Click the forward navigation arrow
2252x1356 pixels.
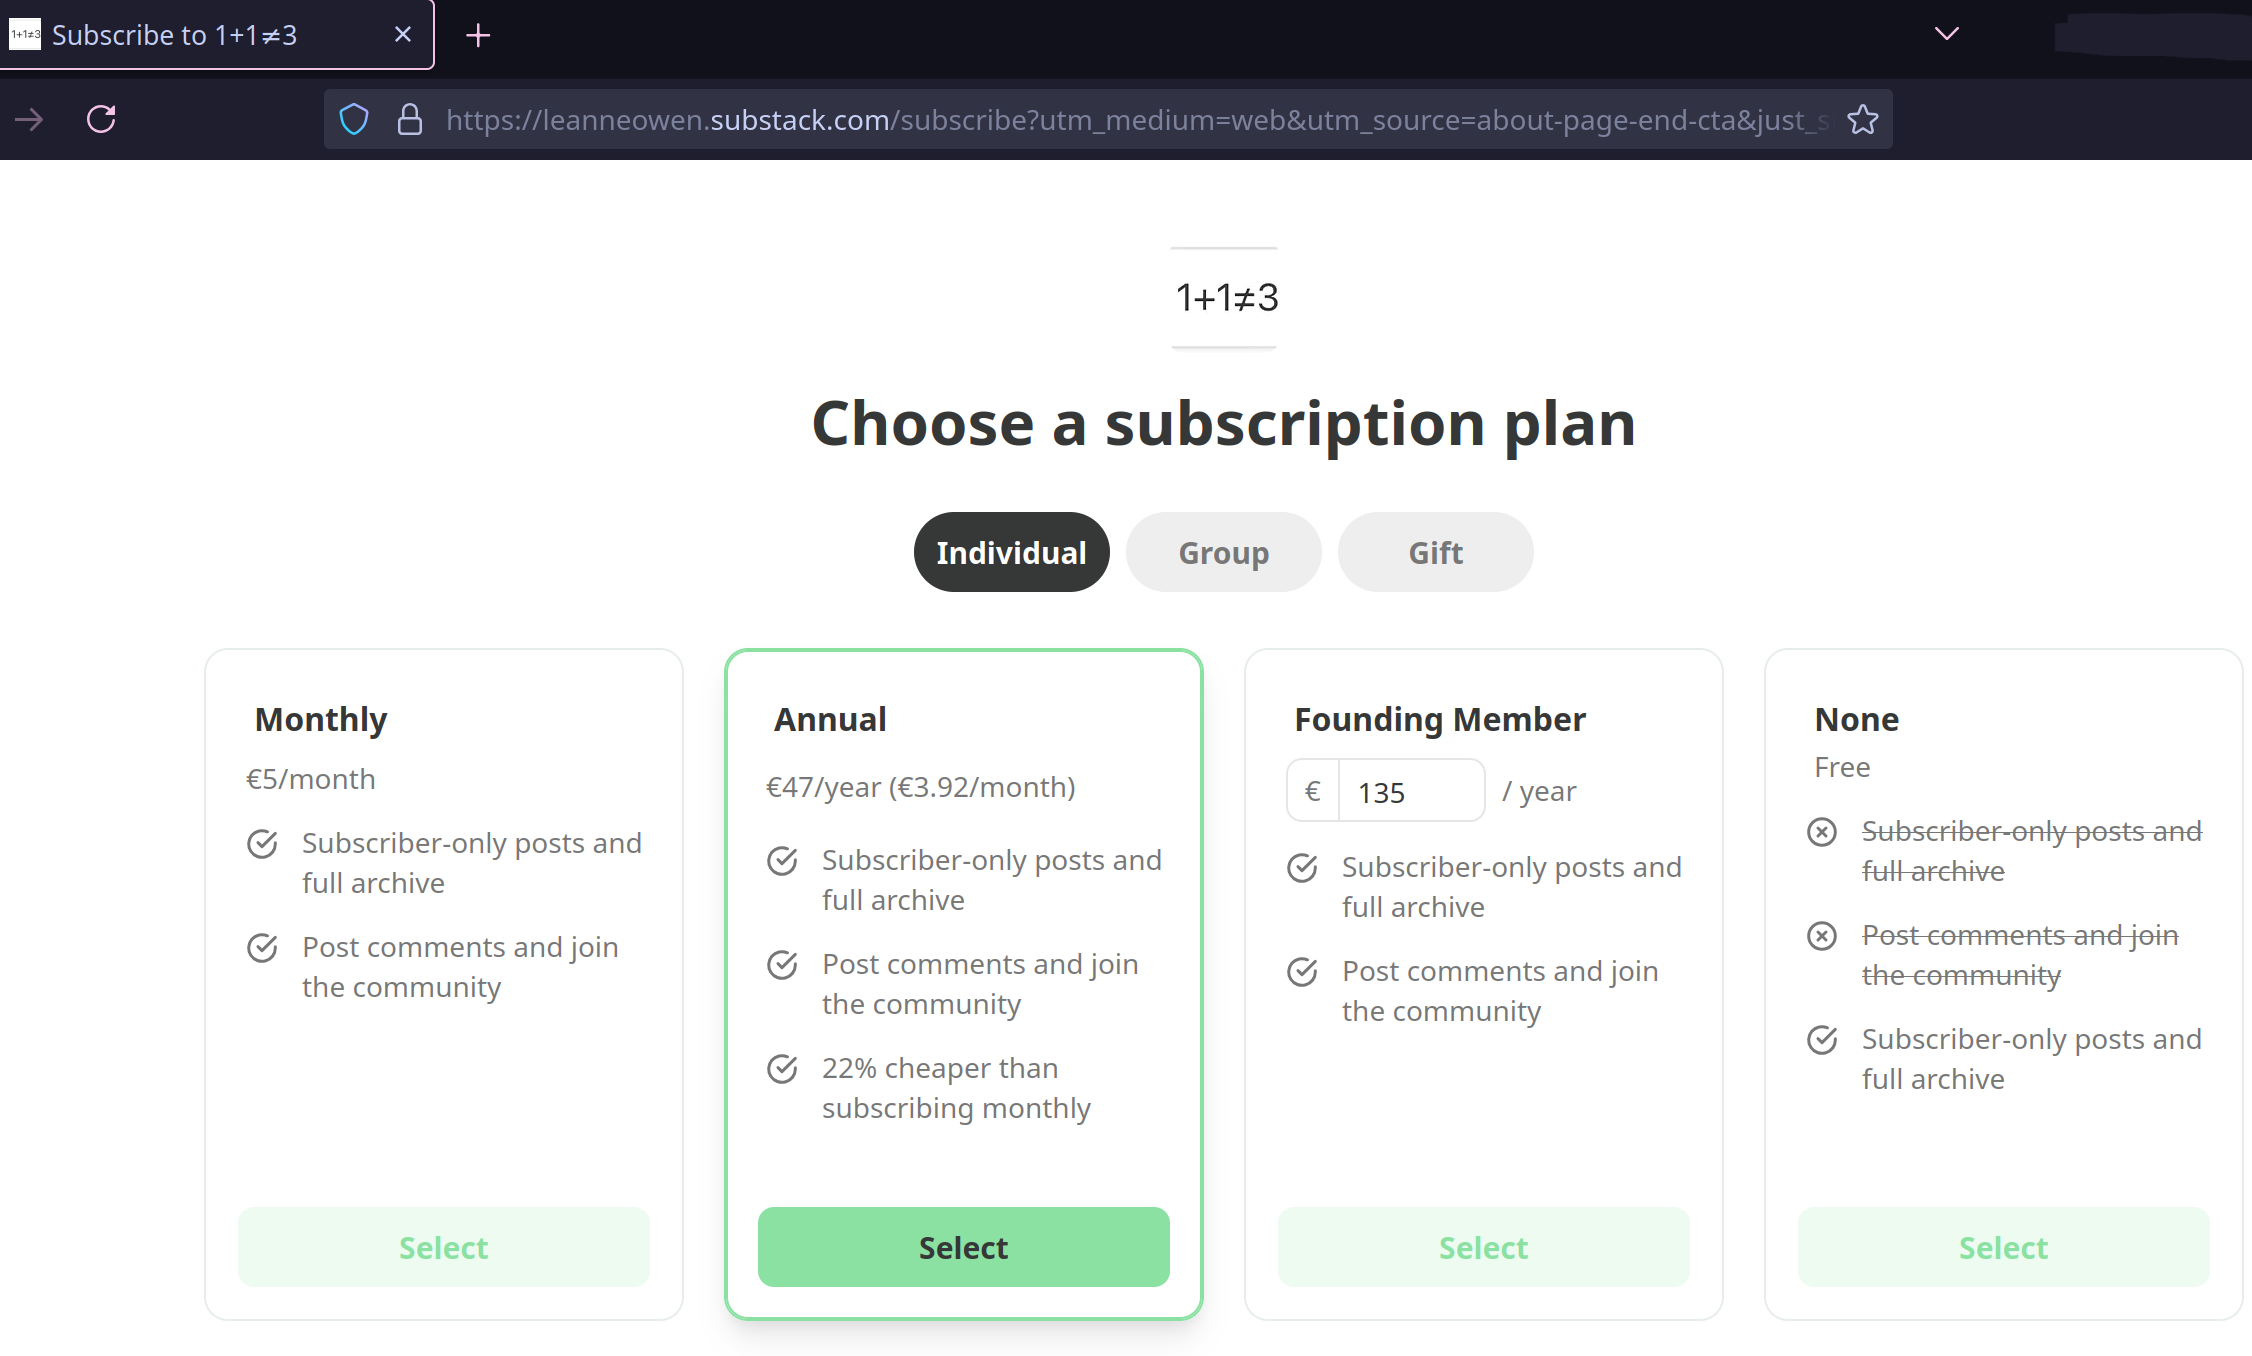click(x=29, y=120)
